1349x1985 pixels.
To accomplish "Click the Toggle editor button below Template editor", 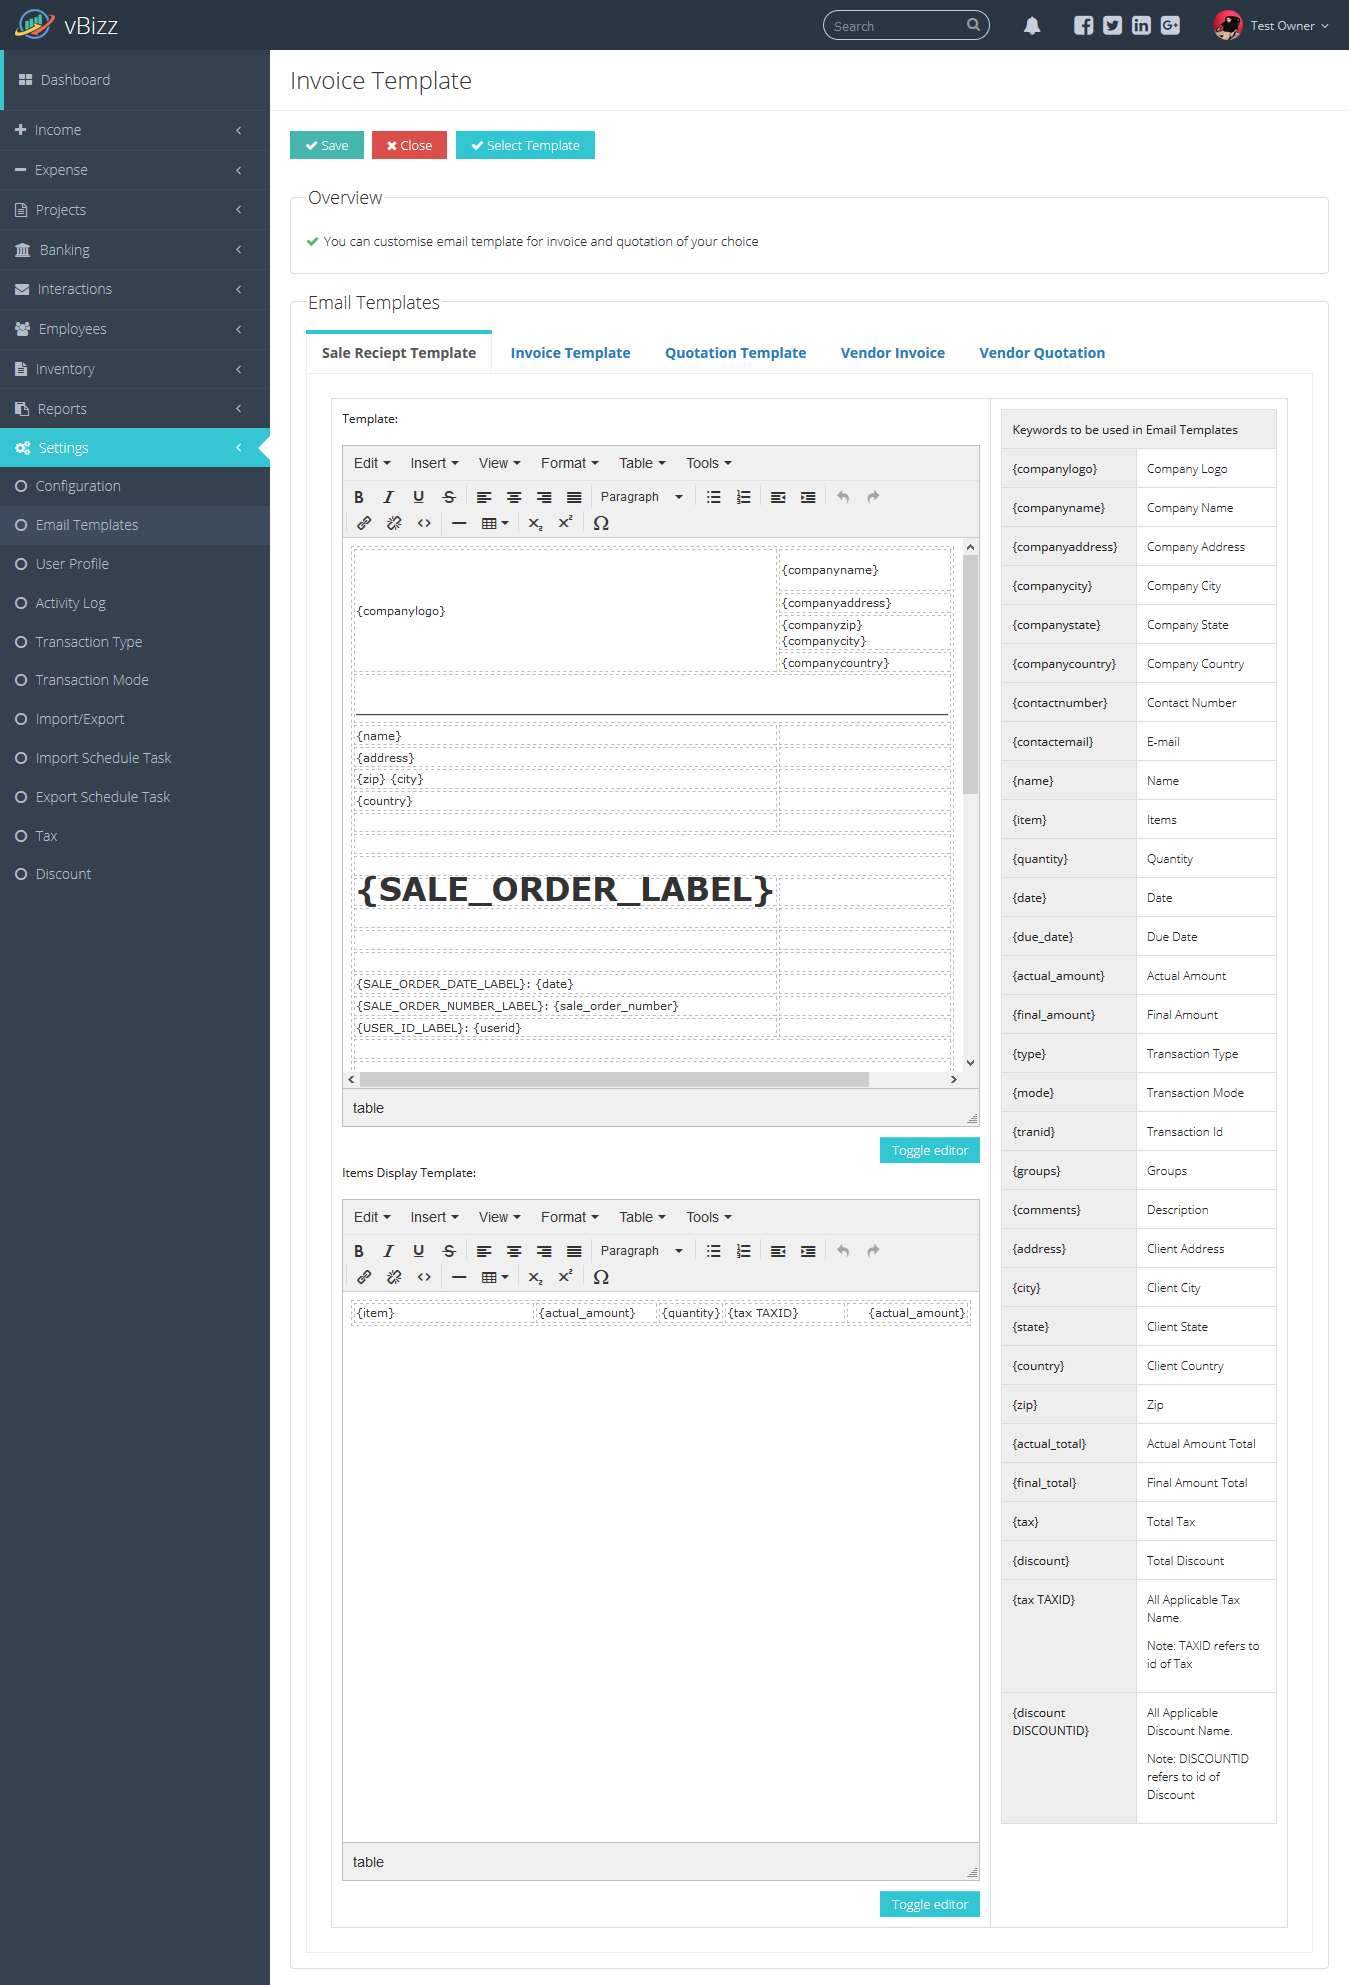I will tap(929, 1150).
